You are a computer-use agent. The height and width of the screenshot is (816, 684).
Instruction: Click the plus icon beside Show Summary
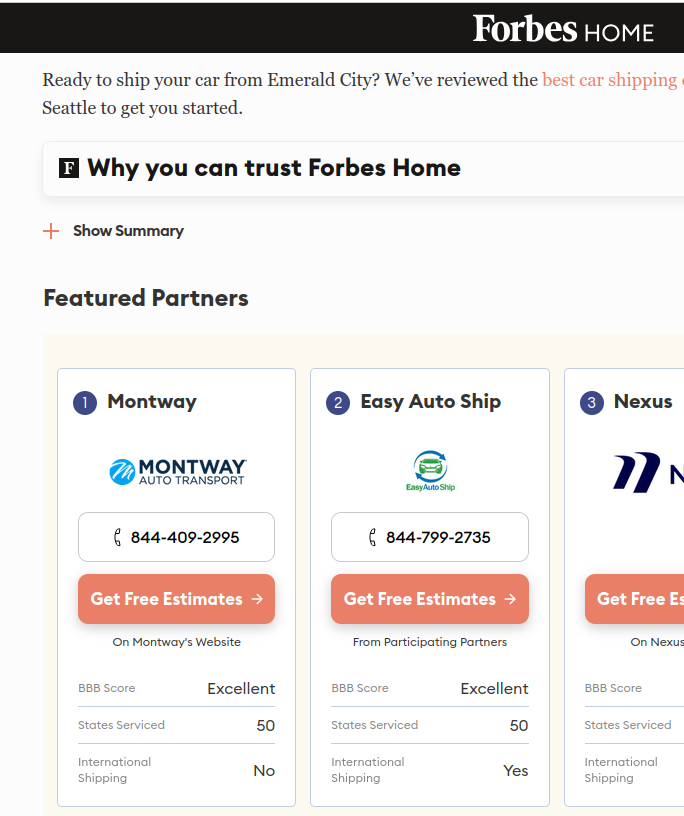coord(51,231)
